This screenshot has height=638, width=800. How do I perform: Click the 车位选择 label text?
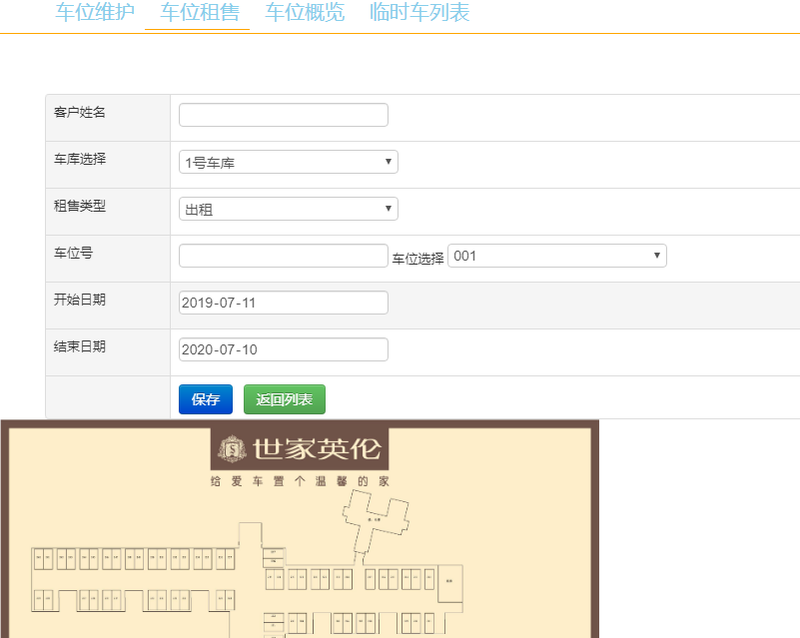point(418,259)
